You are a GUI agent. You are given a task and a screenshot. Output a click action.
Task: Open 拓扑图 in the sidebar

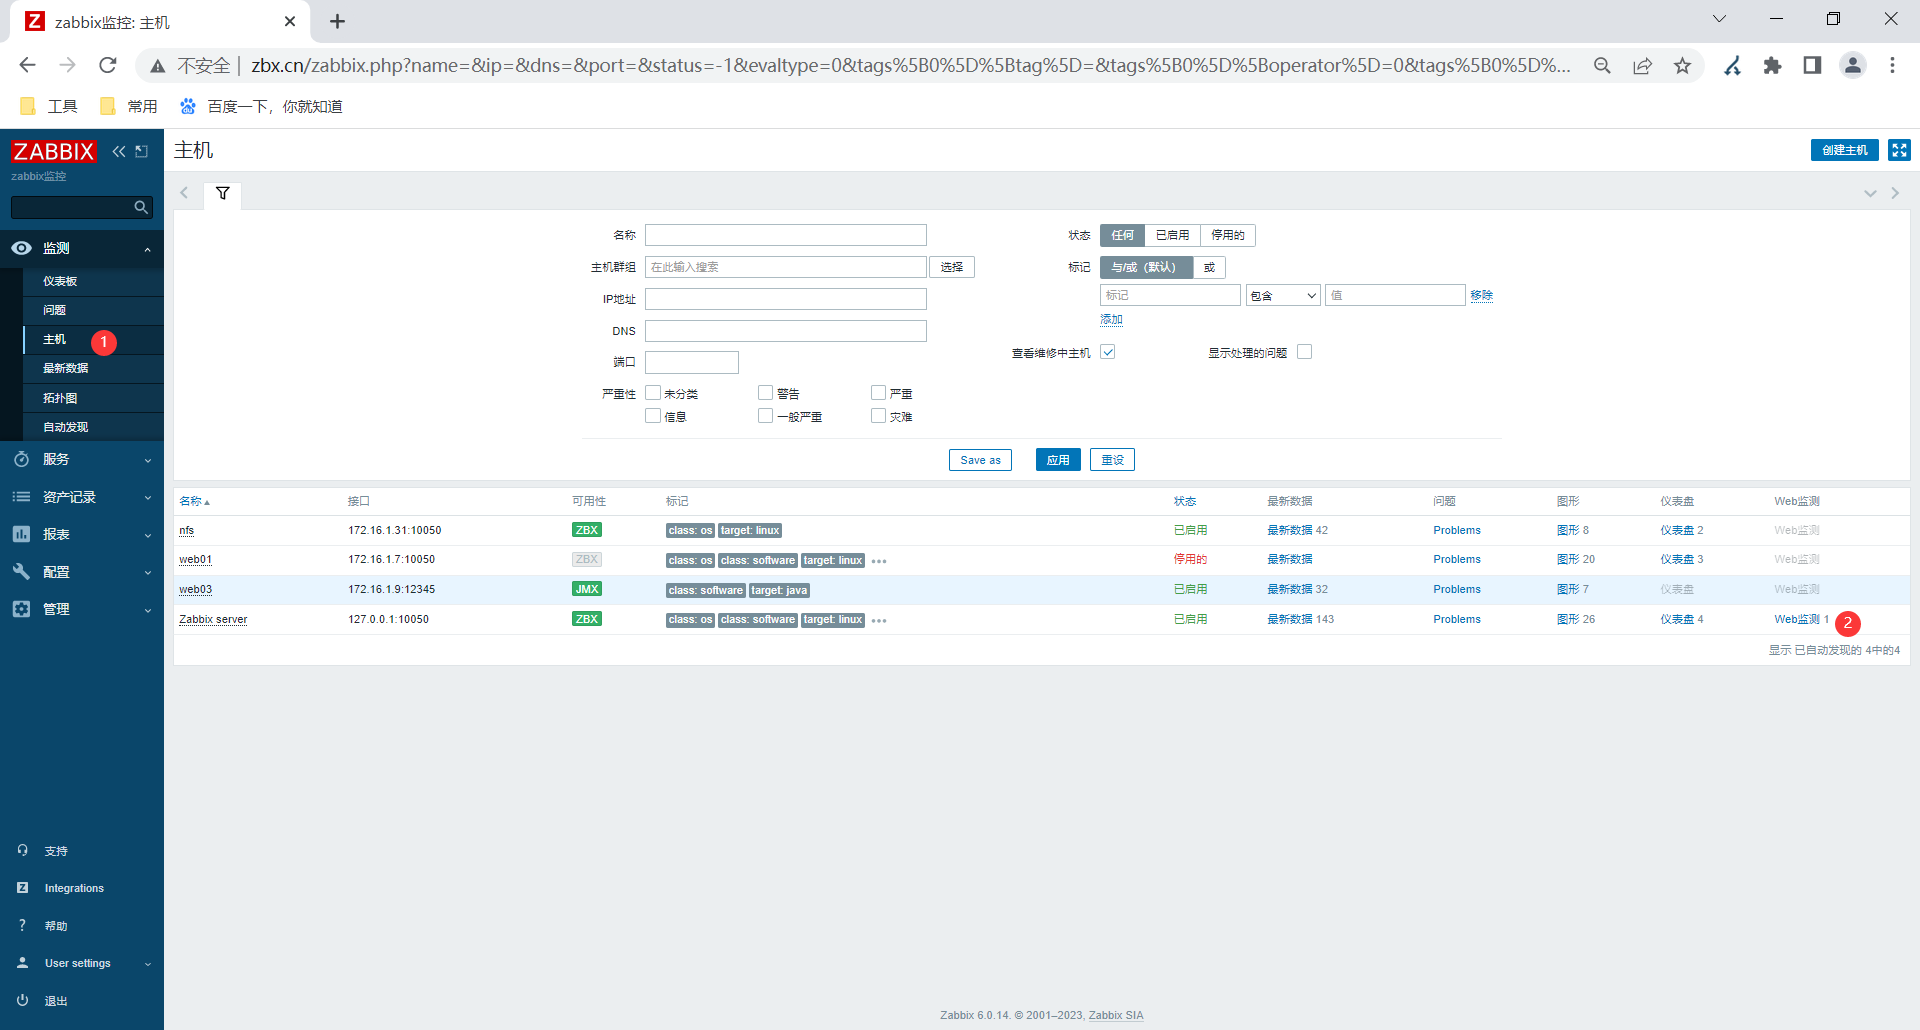click(x=60, y=398)
